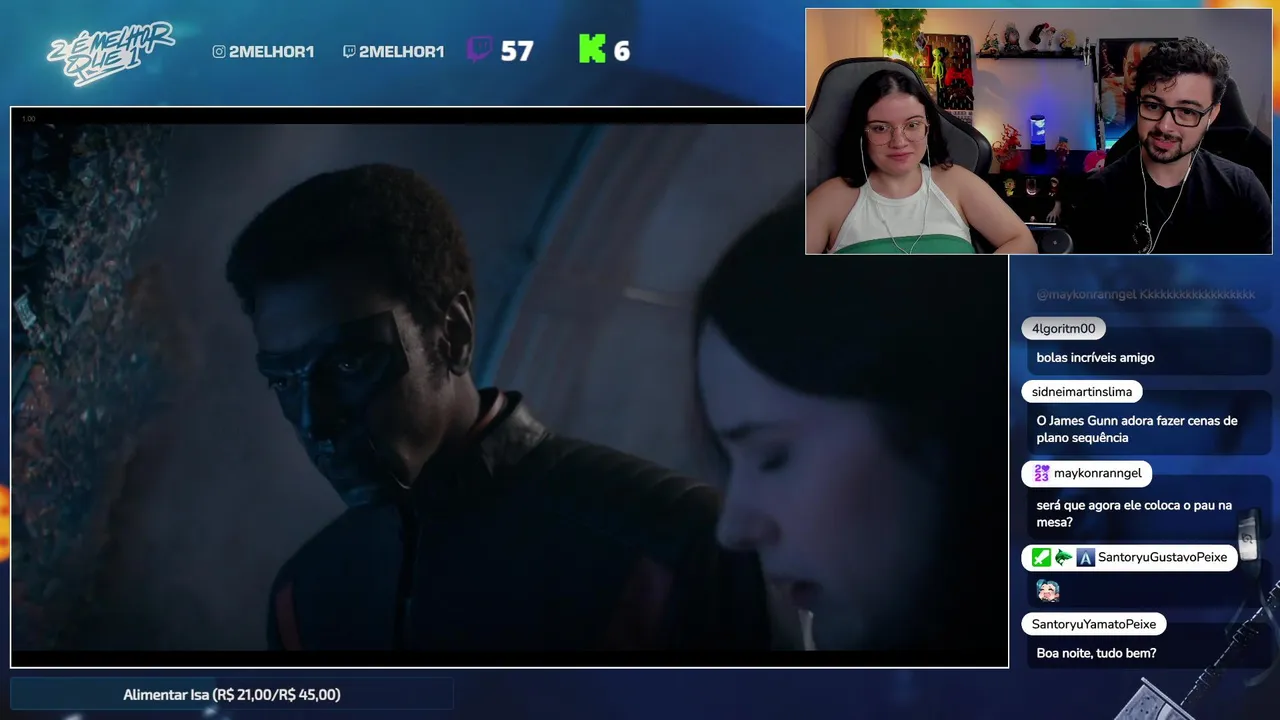1280x720 pixels.
Task: Click the Instagram handle text 2MELHOR1
Action: (271, 51)
